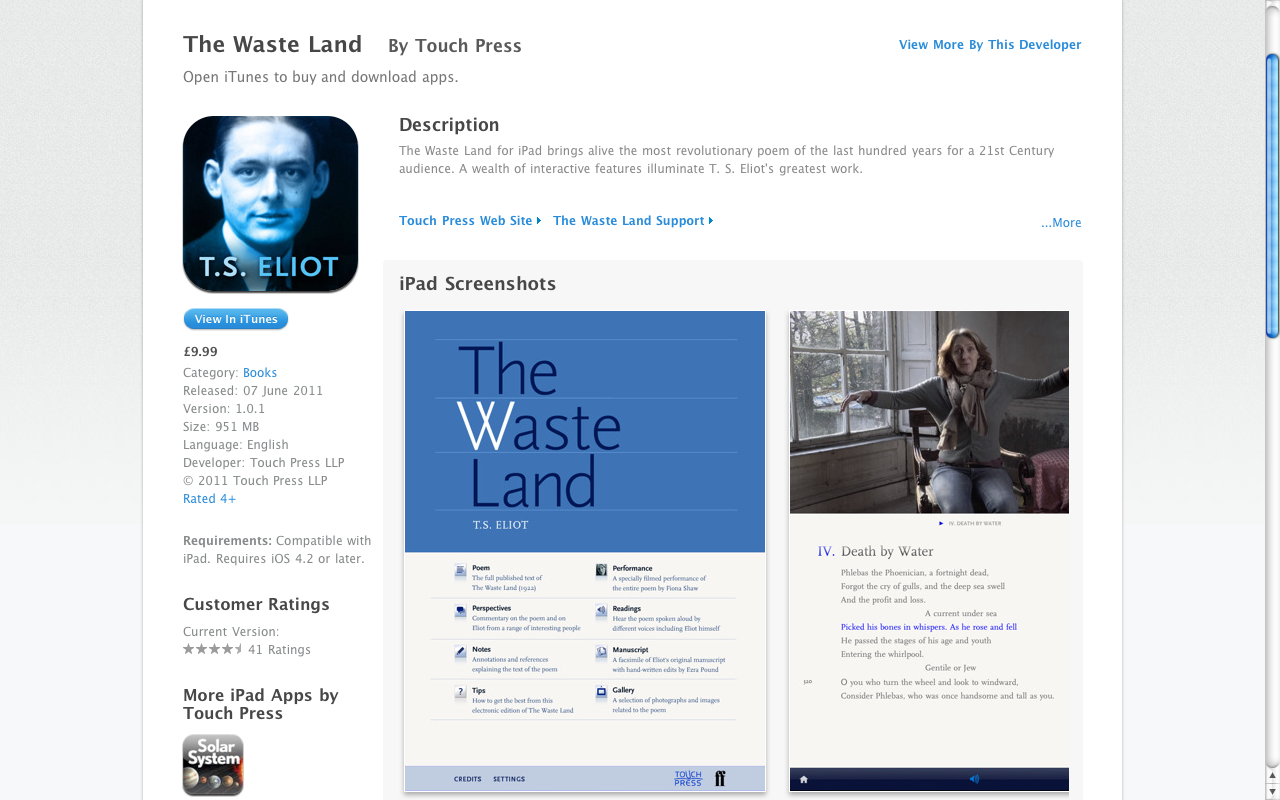Click the £9.99 price text
Viewport: 1280px width, 800px height.
pyautogui.click(x=200, y=352)
